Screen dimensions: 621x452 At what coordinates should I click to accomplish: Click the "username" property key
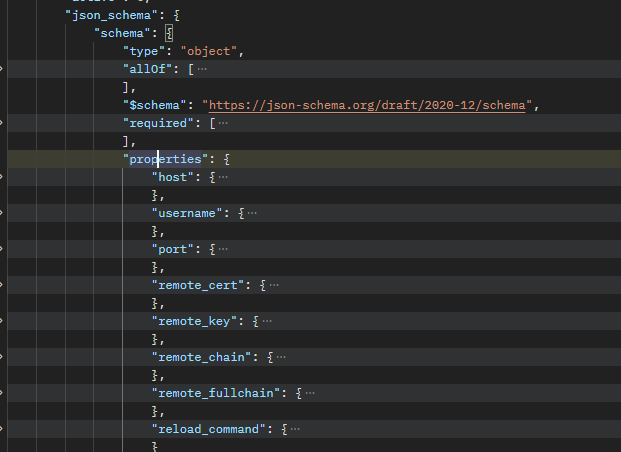pyautogui.click(x=187, y=213)
